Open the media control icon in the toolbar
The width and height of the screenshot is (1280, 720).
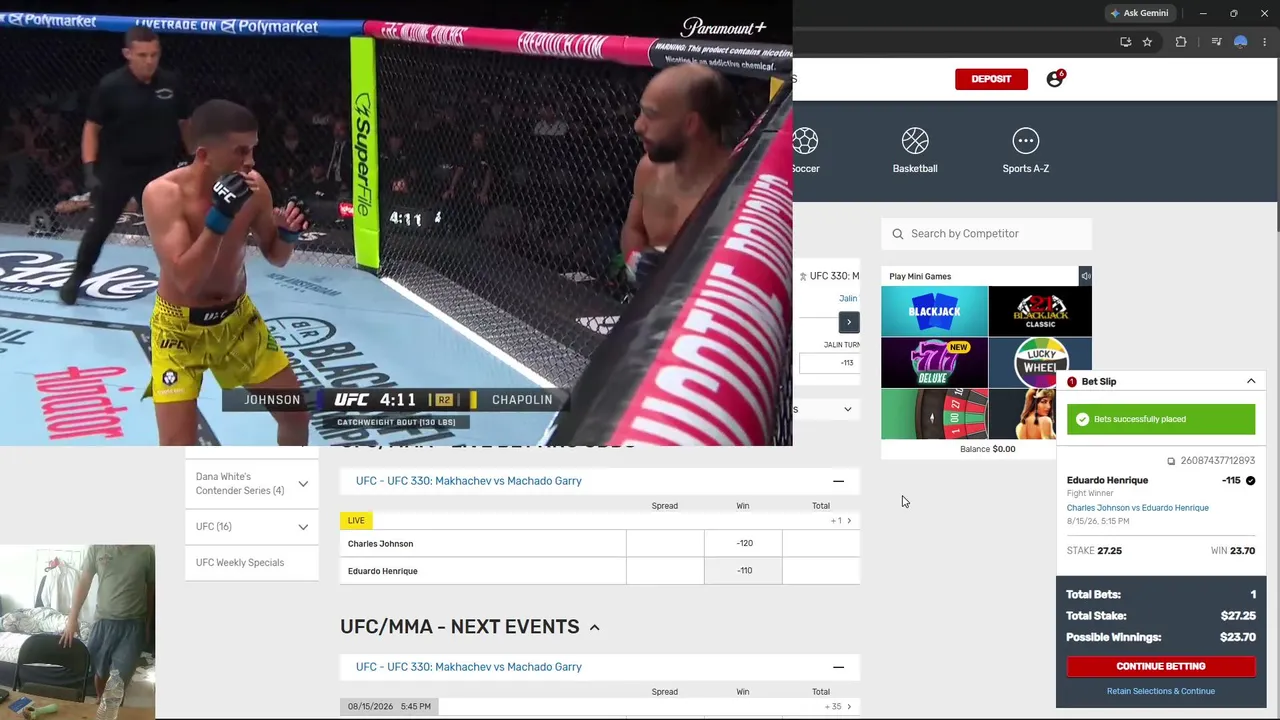pyautogui.click(x=1216, y=42)
